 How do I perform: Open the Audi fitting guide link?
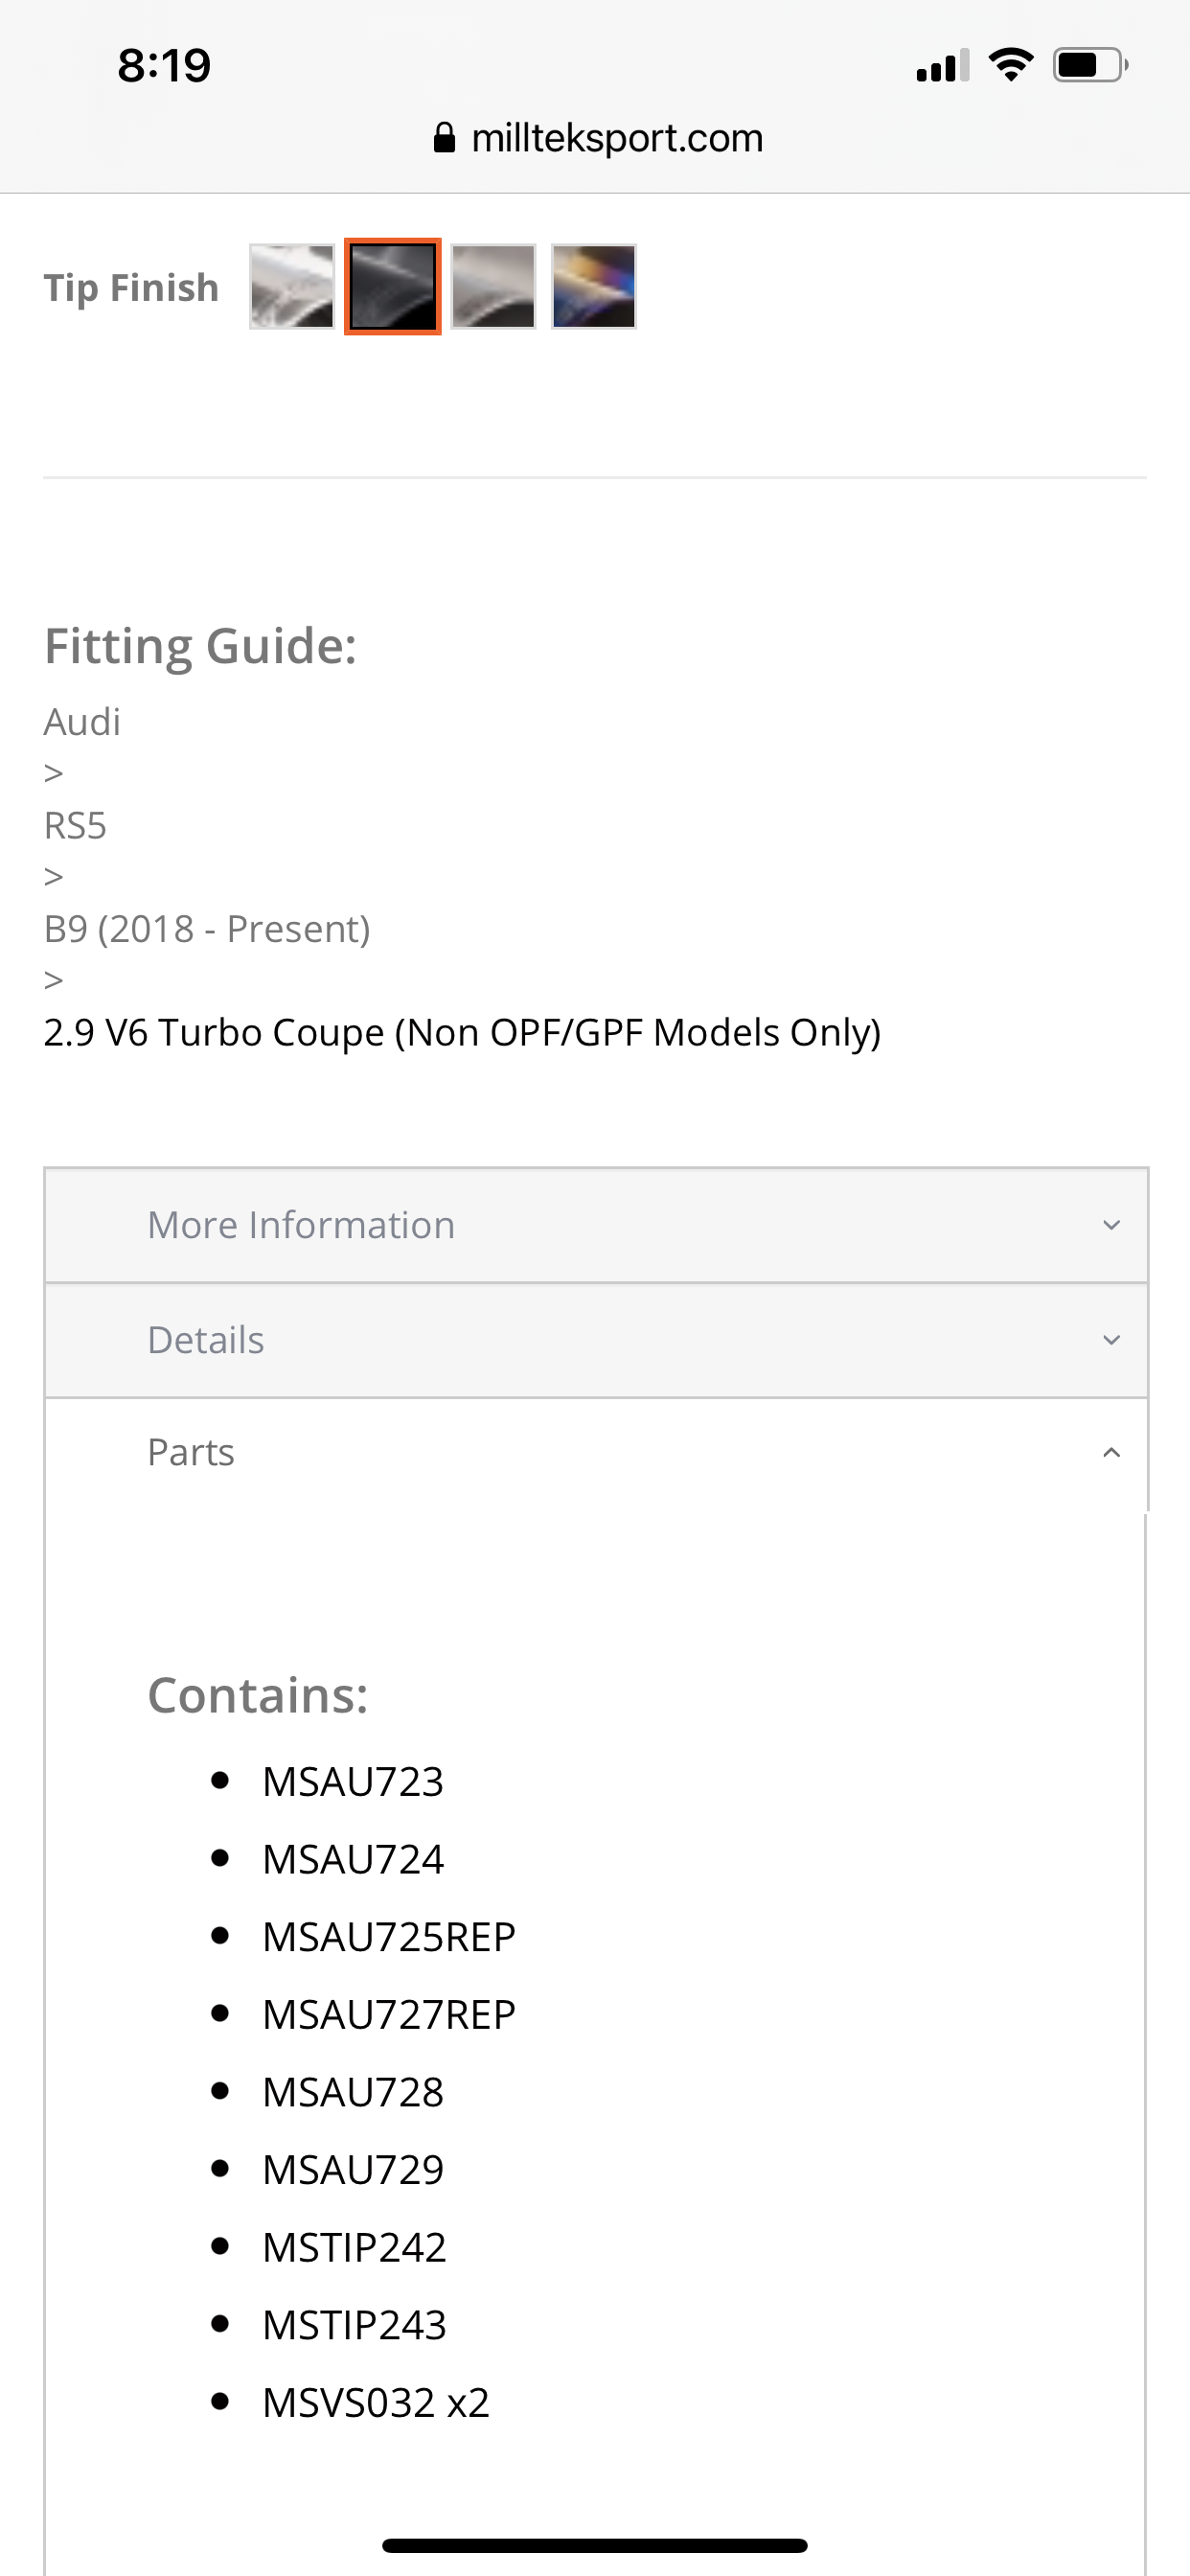tap(82, 722)
